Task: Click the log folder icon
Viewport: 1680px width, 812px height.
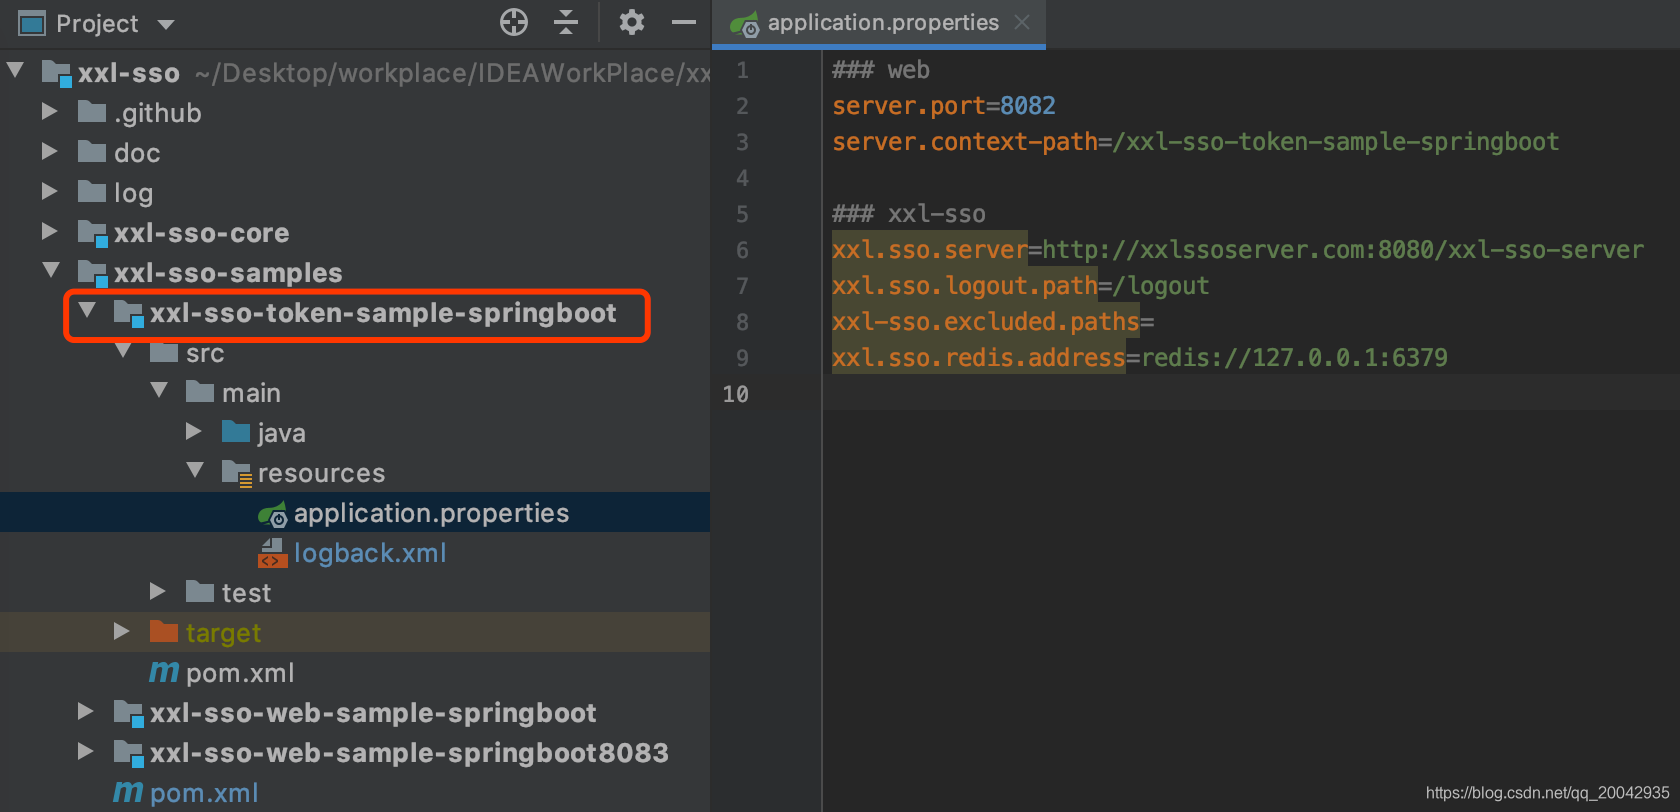Action: click(x=92, y=191)
